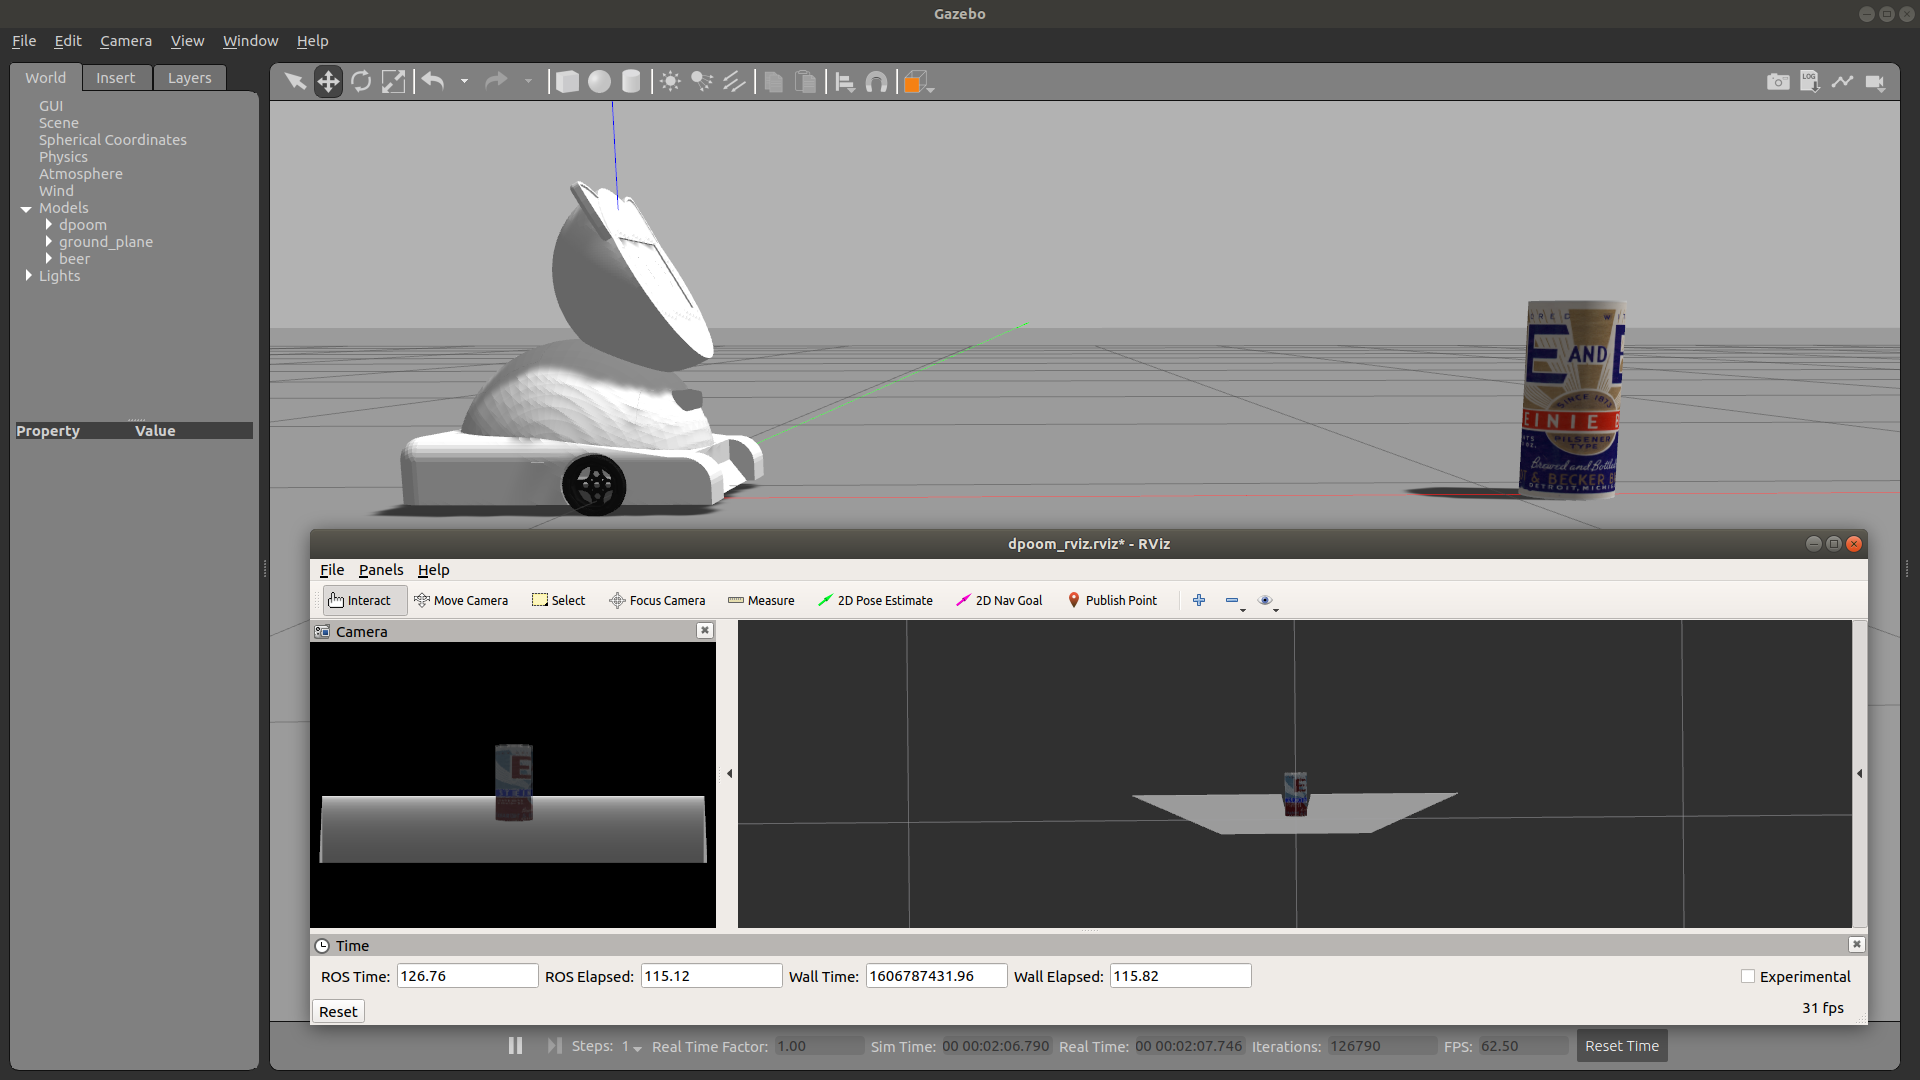Screen dimensions: 1920x1080
Task: Open the RViz Help menu
Action: point(434,570)
